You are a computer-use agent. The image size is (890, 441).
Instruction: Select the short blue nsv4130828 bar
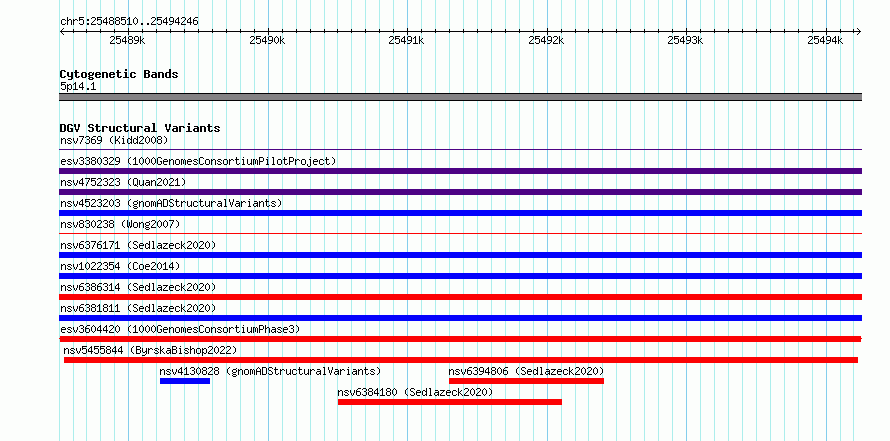[185, 381]
